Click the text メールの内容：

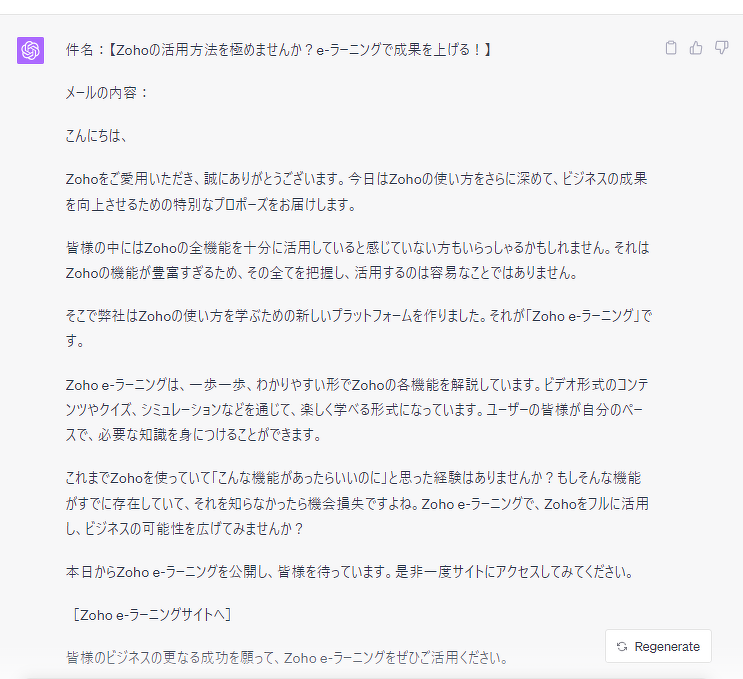(108, 93)
